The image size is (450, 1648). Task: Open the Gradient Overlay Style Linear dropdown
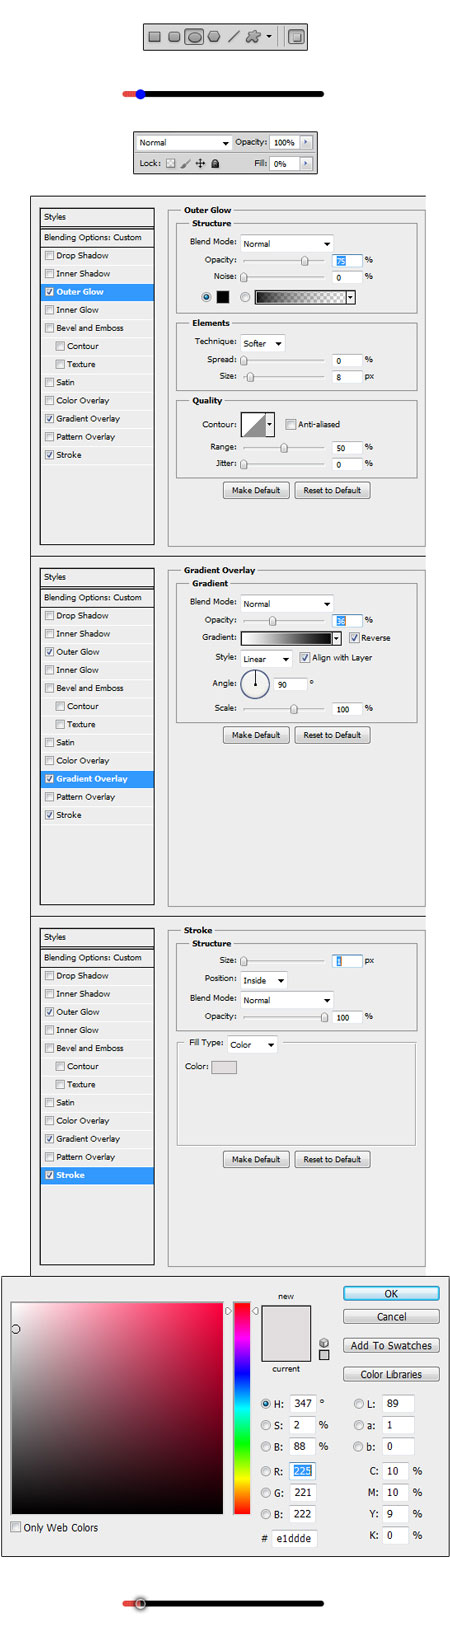(266, 659)
